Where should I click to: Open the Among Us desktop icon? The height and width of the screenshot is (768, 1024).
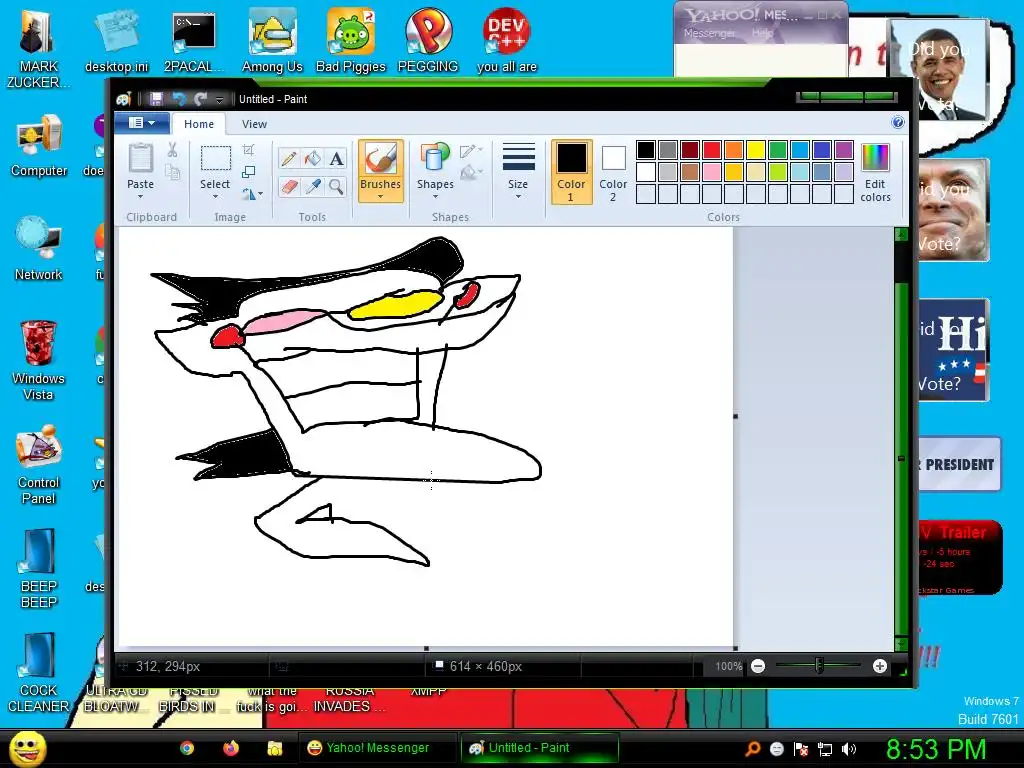(x=272, y=40)
